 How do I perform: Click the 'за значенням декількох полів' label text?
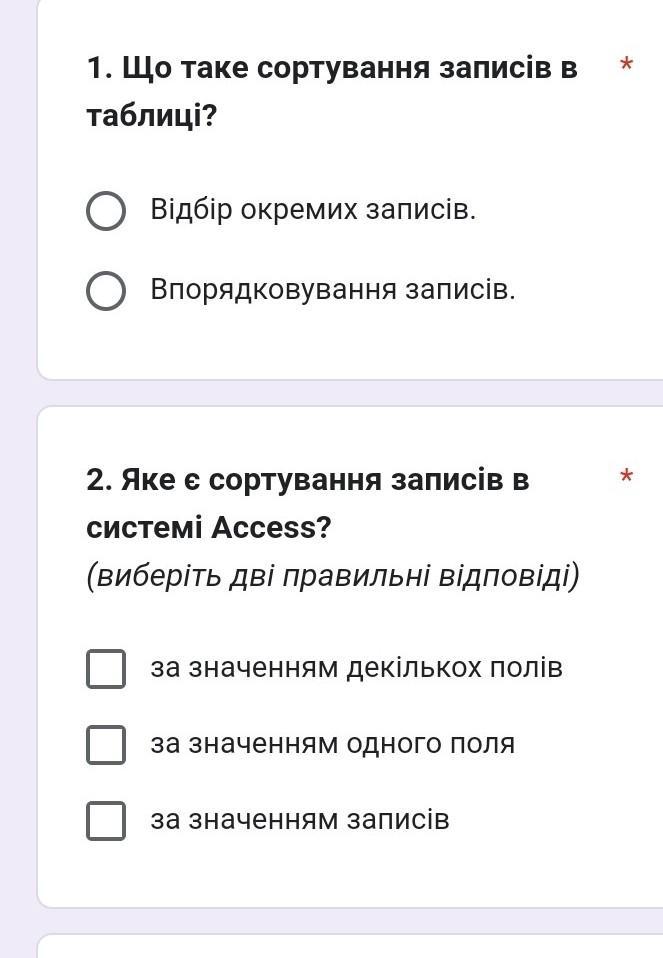tap(356, 667)
